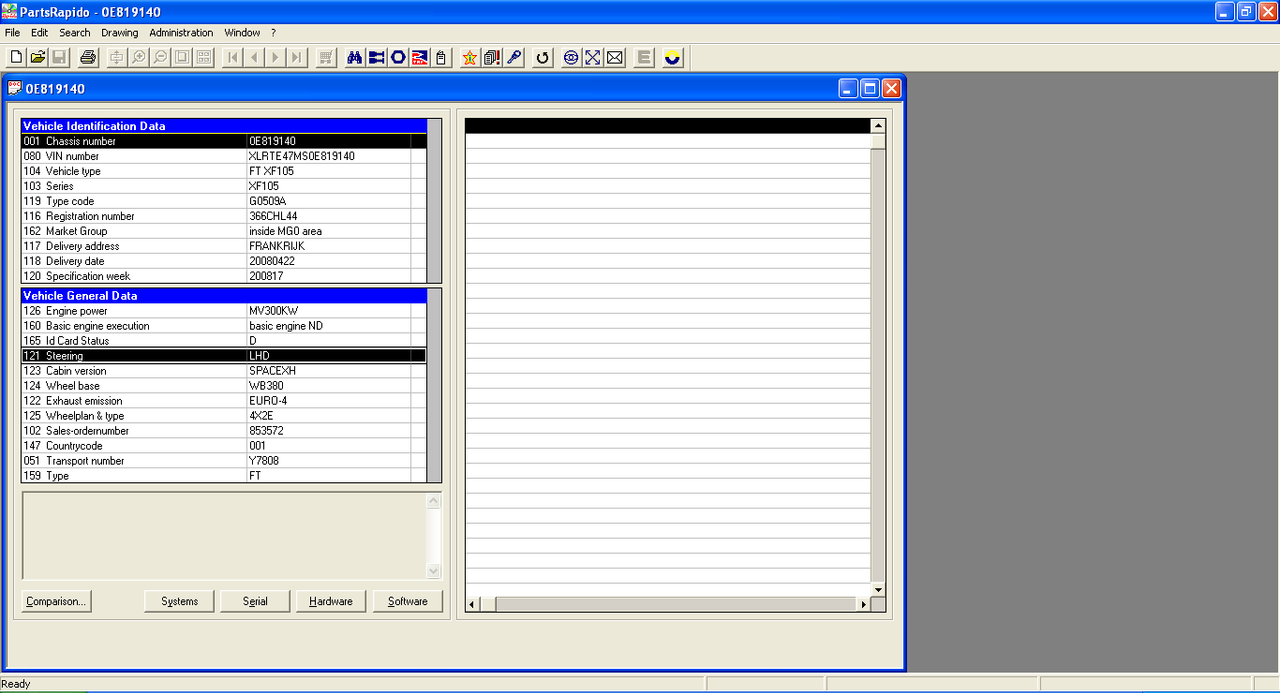Click the zoom-out magnifier toolbar icon
Image resolution: width=1280 pixels, height=693 pixels.
tap(160, 58)
